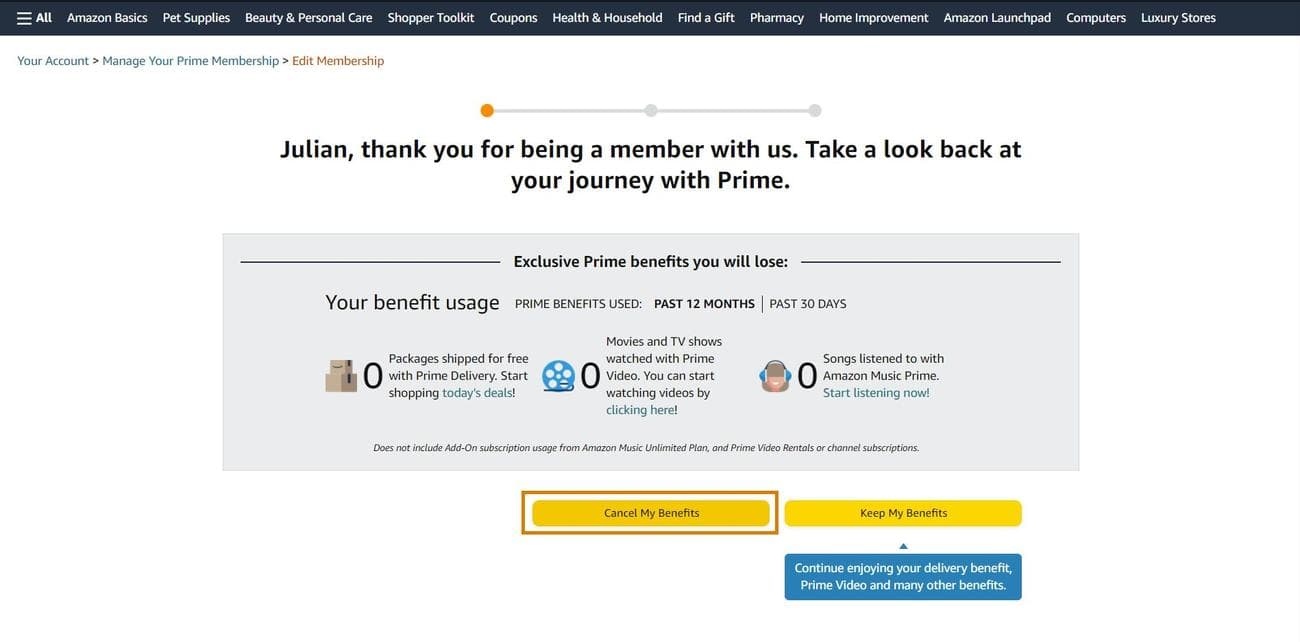Open the Pharmacy navigation item

777,17
